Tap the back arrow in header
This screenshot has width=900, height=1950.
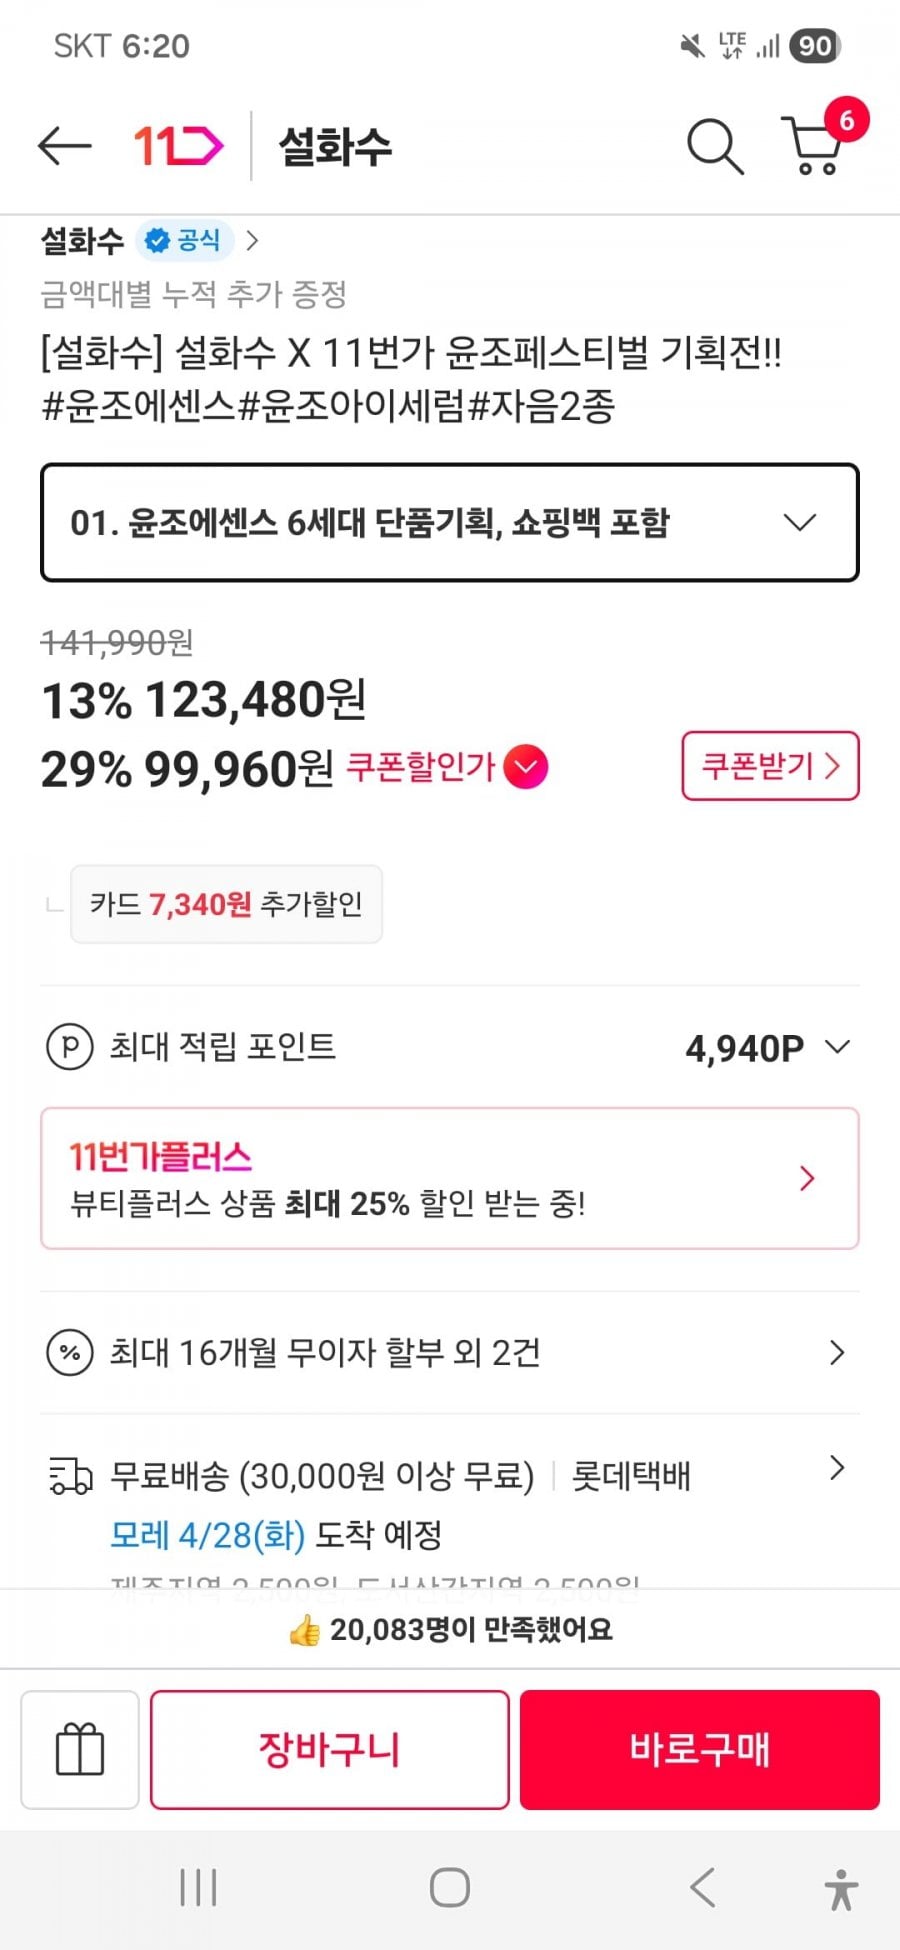64,146
